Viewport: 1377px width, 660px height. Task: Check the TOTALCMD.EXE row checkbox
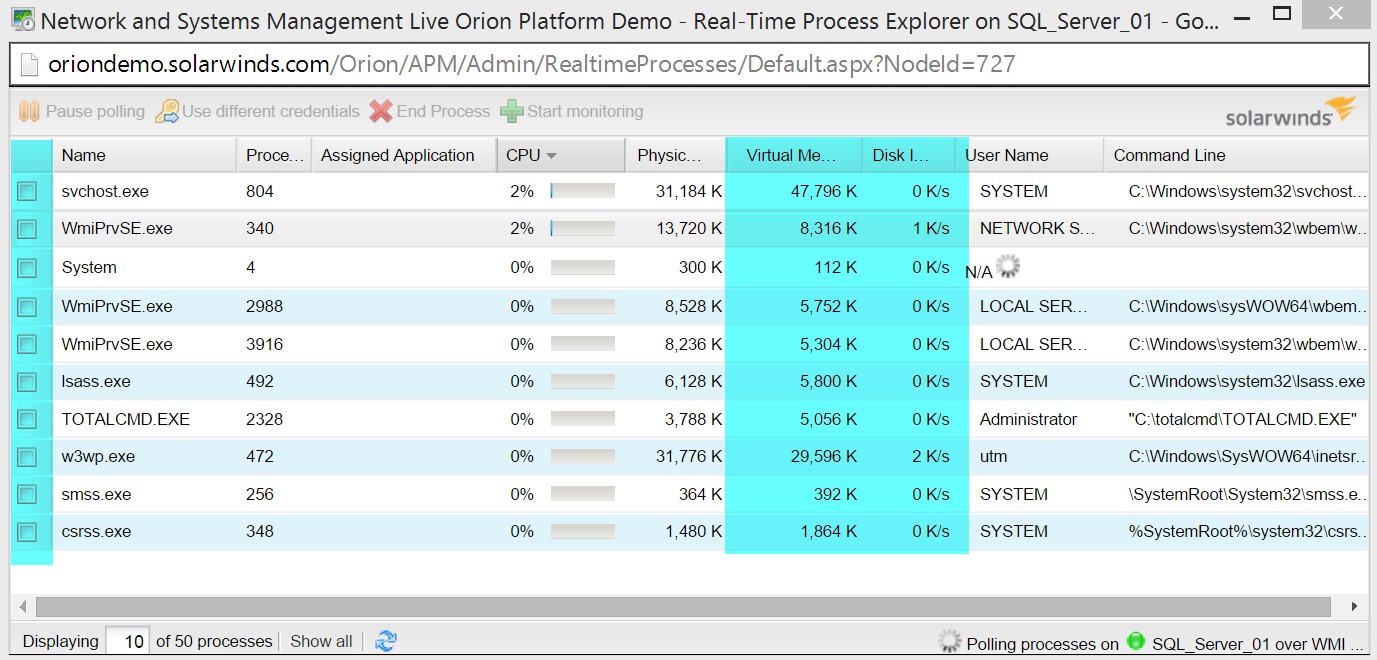(x=27, y=419)
